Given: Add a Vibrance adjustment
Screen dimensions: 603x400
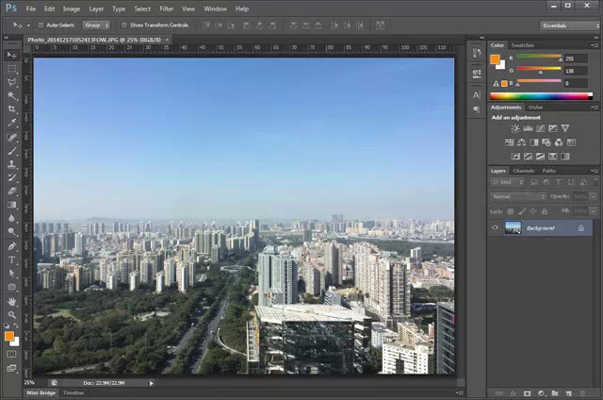Looking at the screenshot, I should click(x=565, y=128).
